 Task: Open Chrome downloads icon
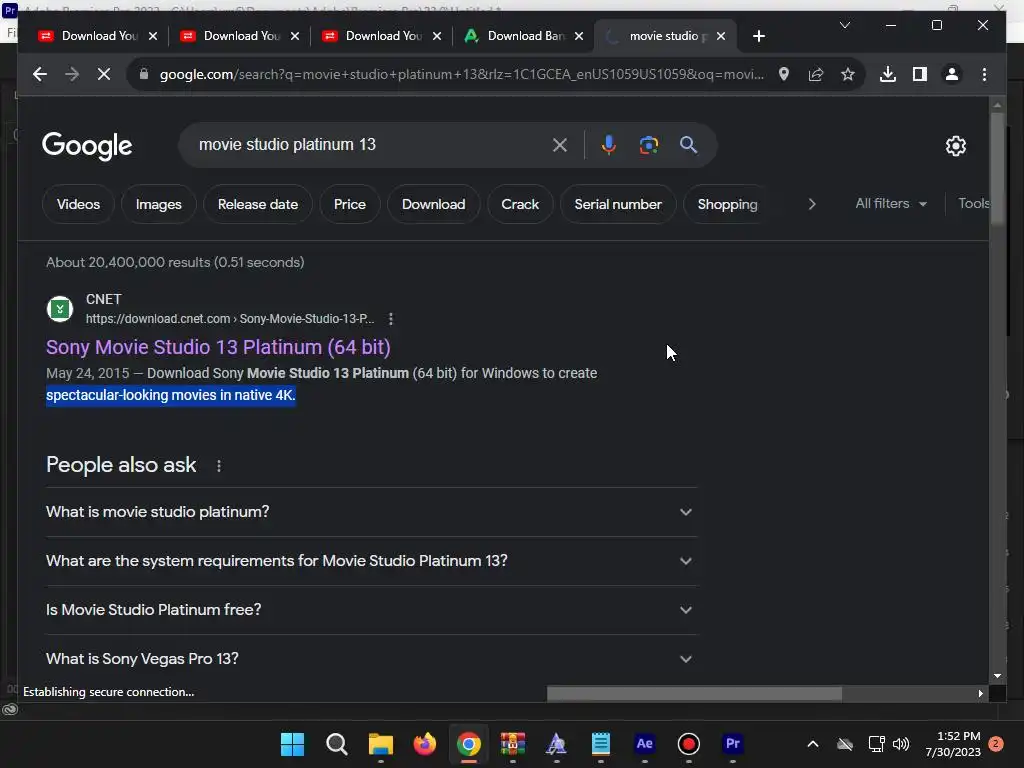tap(888, 74)
